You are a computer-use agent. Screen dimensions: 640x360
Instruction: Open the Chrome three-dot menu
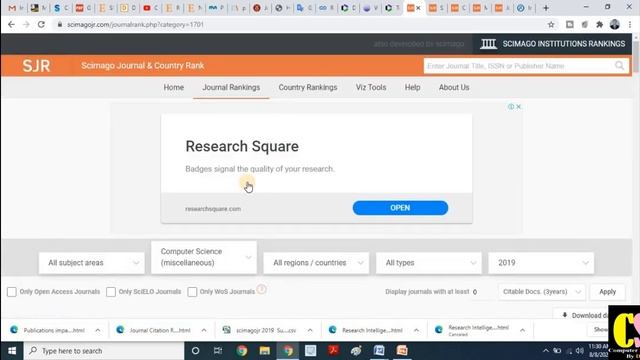coord(630,24)
